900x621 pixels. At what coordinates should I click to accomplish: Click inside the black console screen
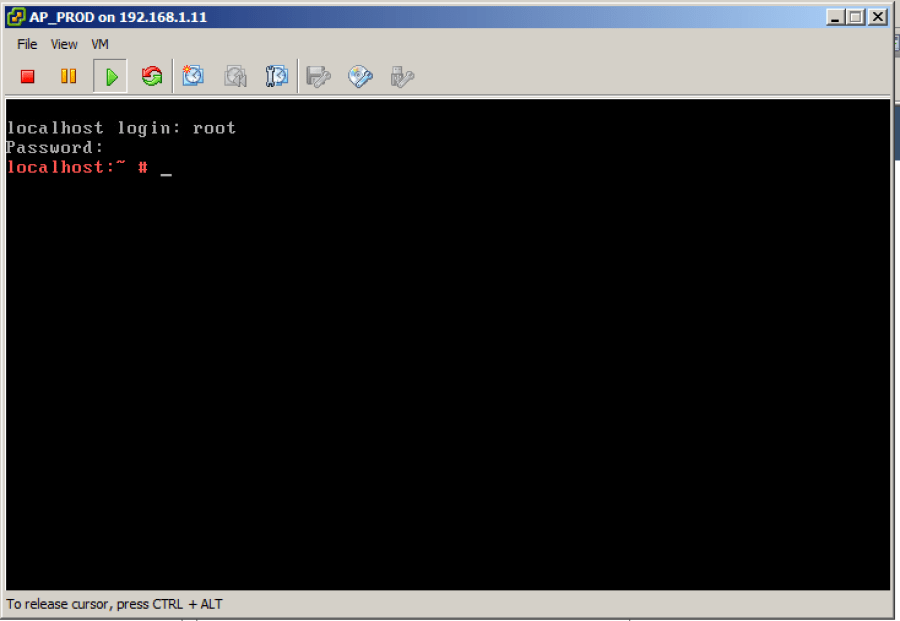(x=447, y=380)
